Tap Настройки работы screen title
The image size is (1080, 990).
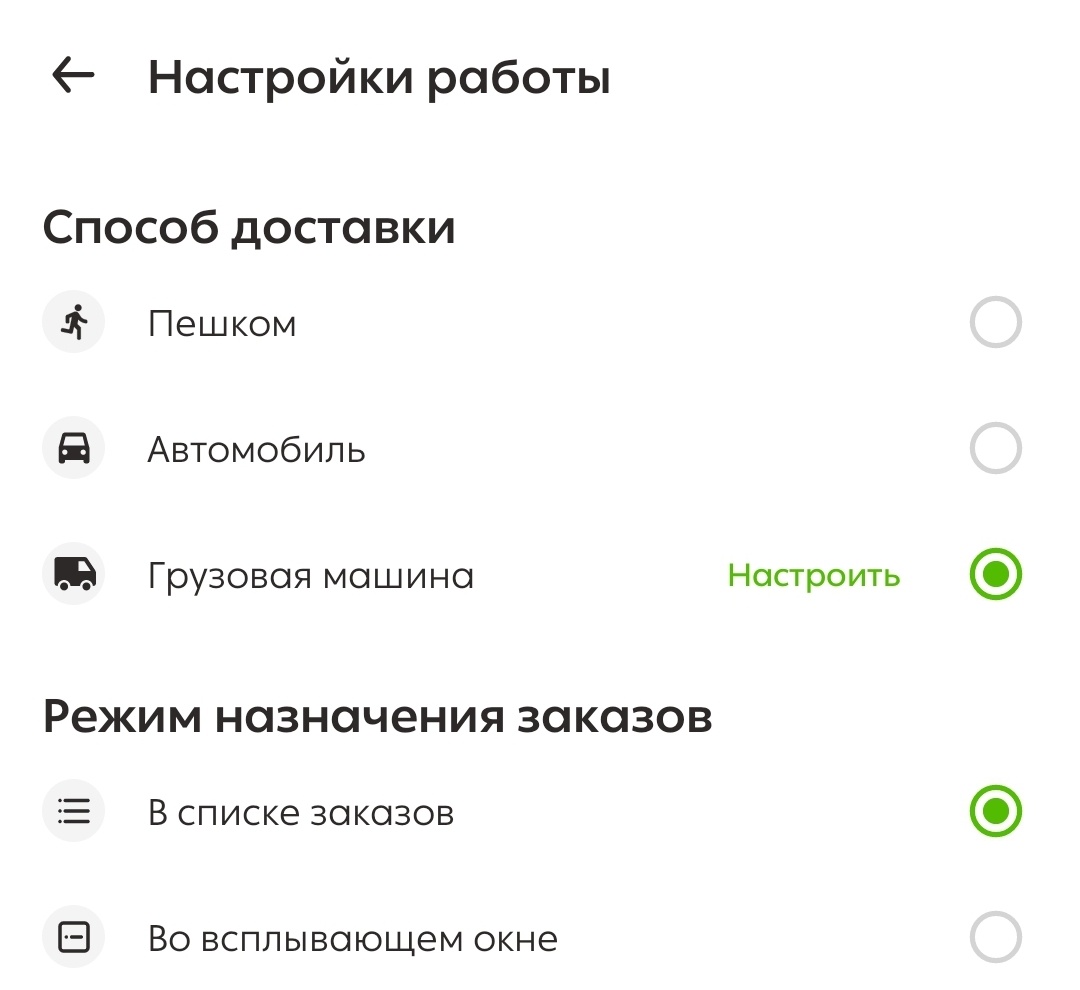click(x=380, y=75)
